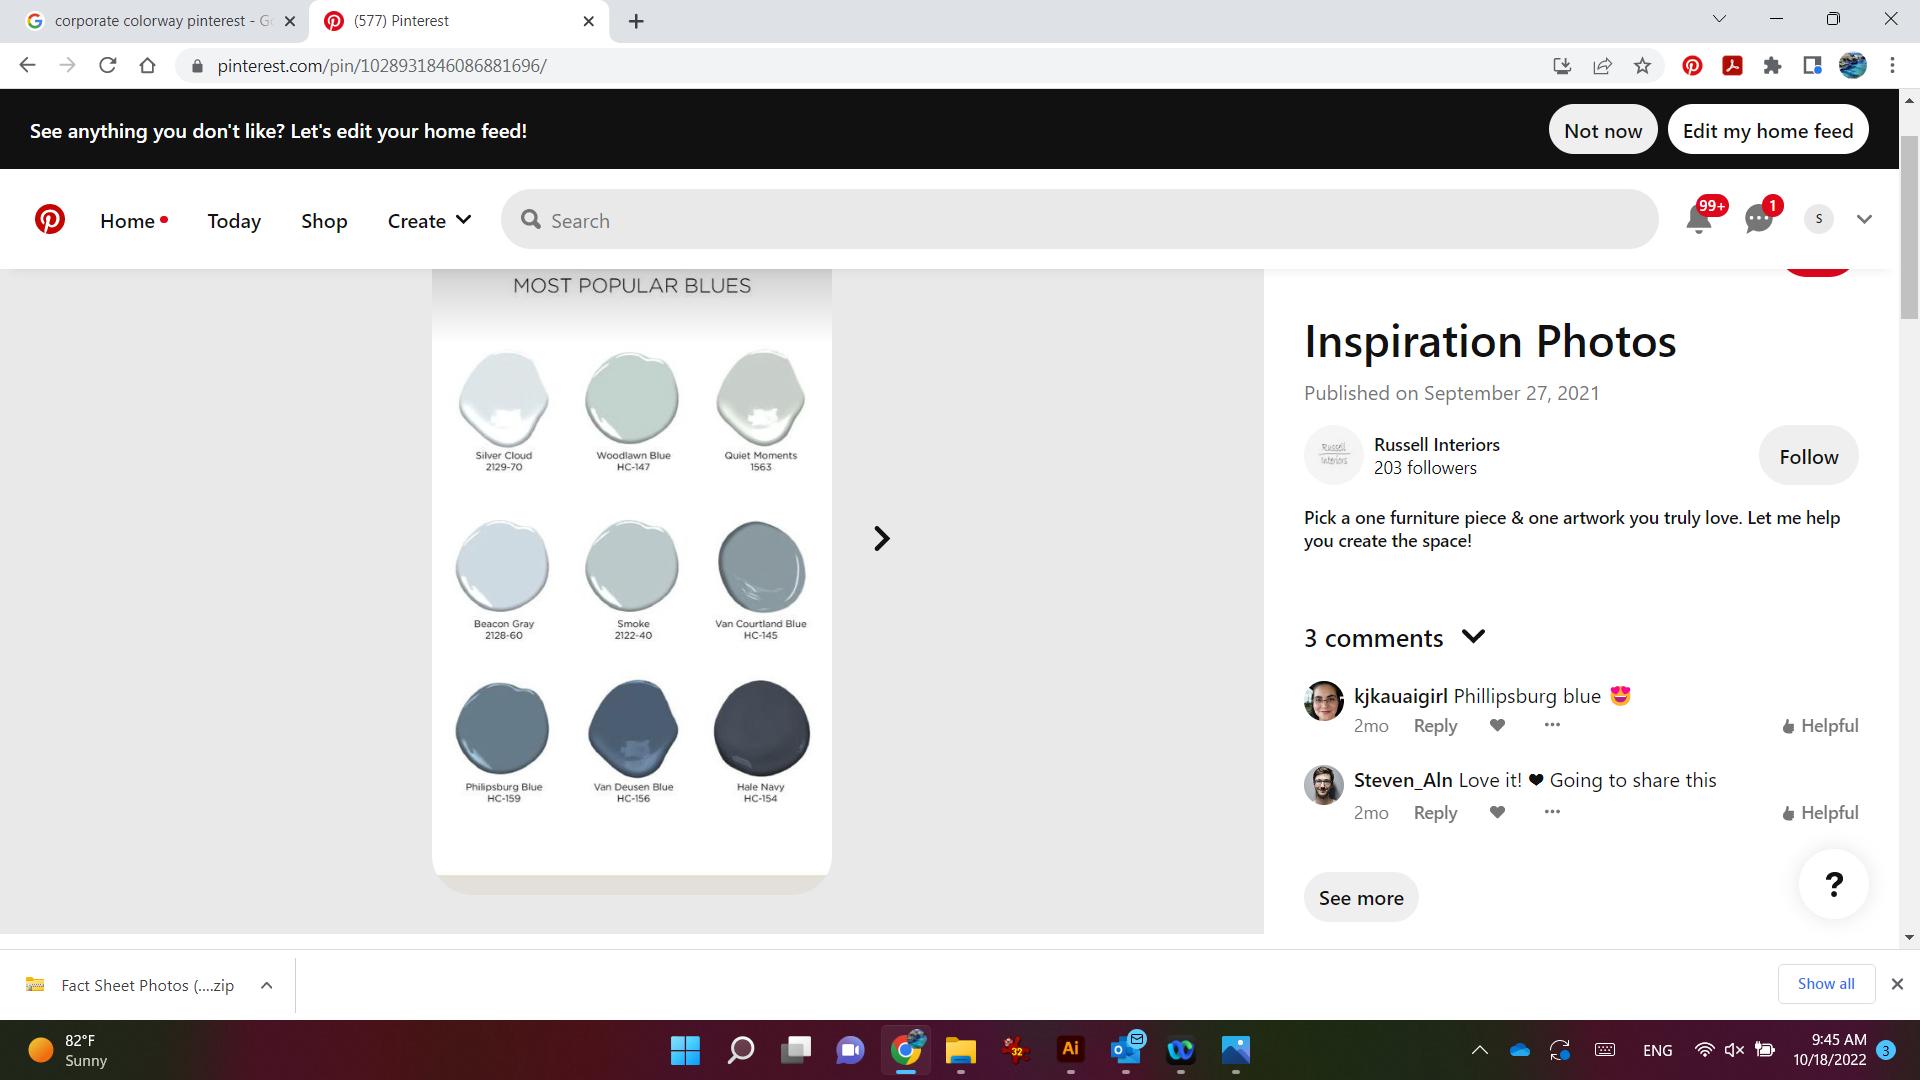Bookmark this page with star icon

(1642, 66)
